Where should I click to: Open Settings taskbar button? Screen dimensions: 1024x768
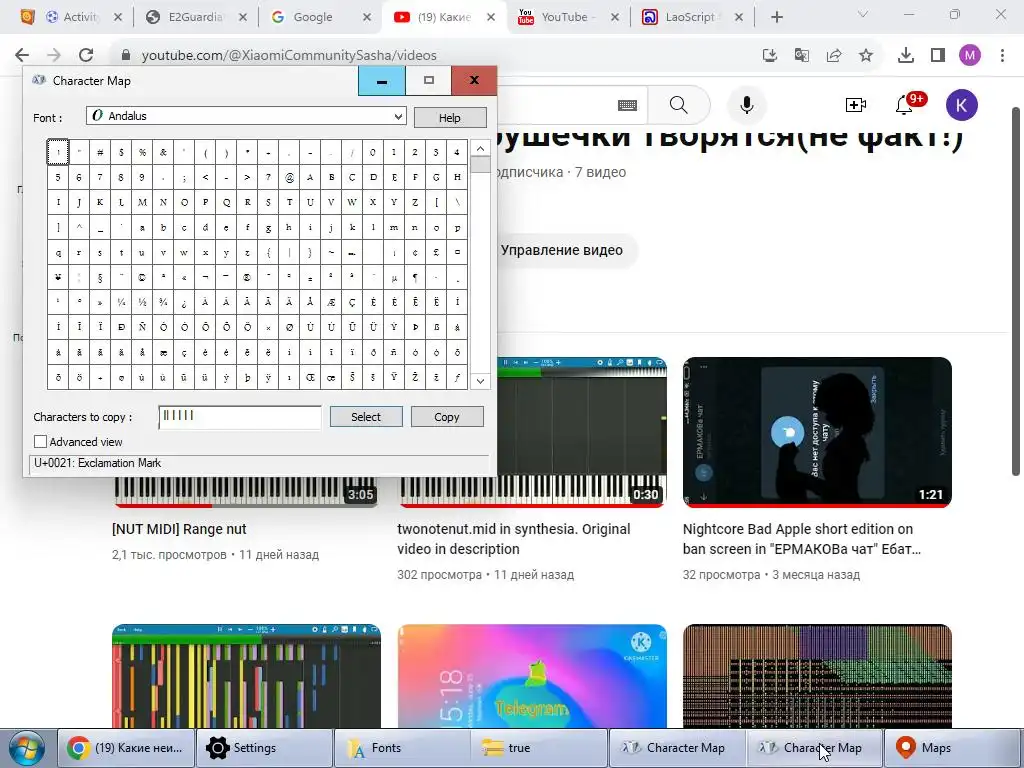[x=264, y=748]
